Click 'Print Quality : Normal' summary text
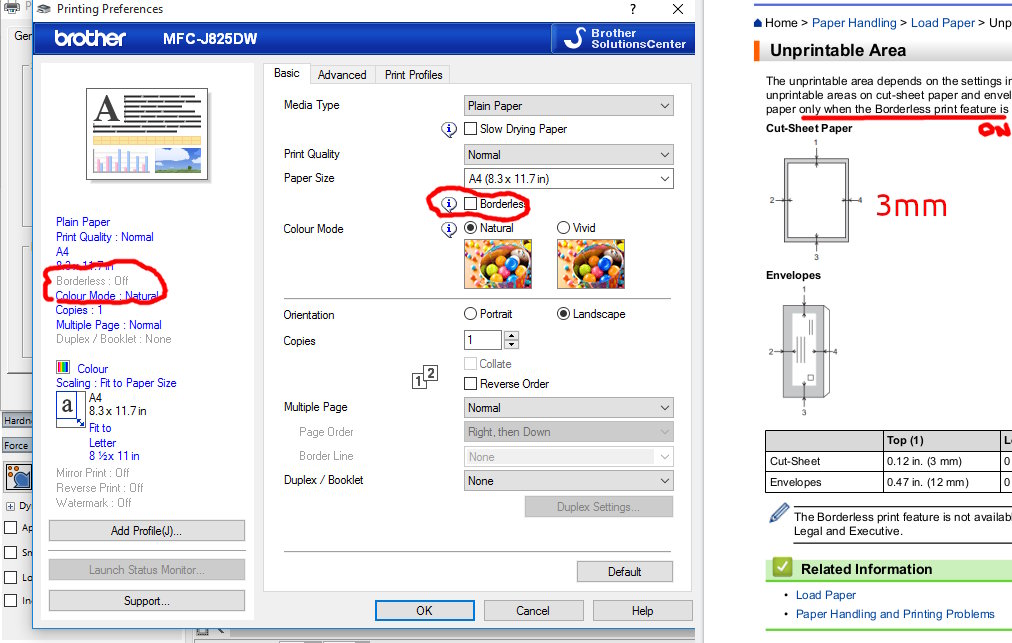Image resolution: width=1012 pixels, height=643 pixels. click(x=105, y=237)
